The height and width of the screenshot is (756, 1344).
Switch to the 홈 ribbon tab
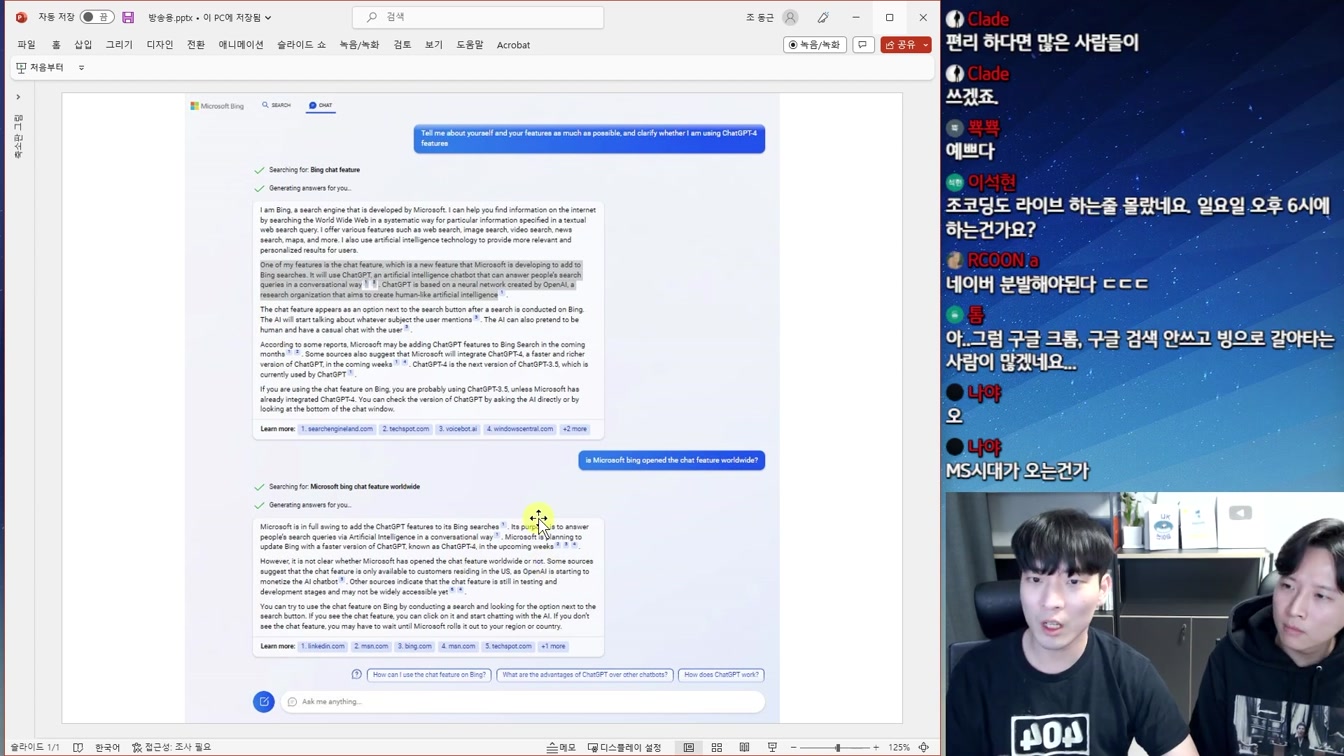[x=56, y=45]
